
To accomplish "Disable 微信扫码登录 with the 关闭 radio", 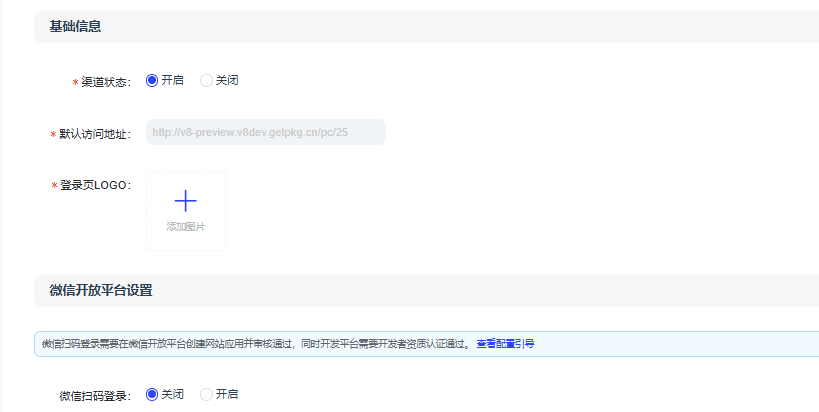I will coord(152,394).
